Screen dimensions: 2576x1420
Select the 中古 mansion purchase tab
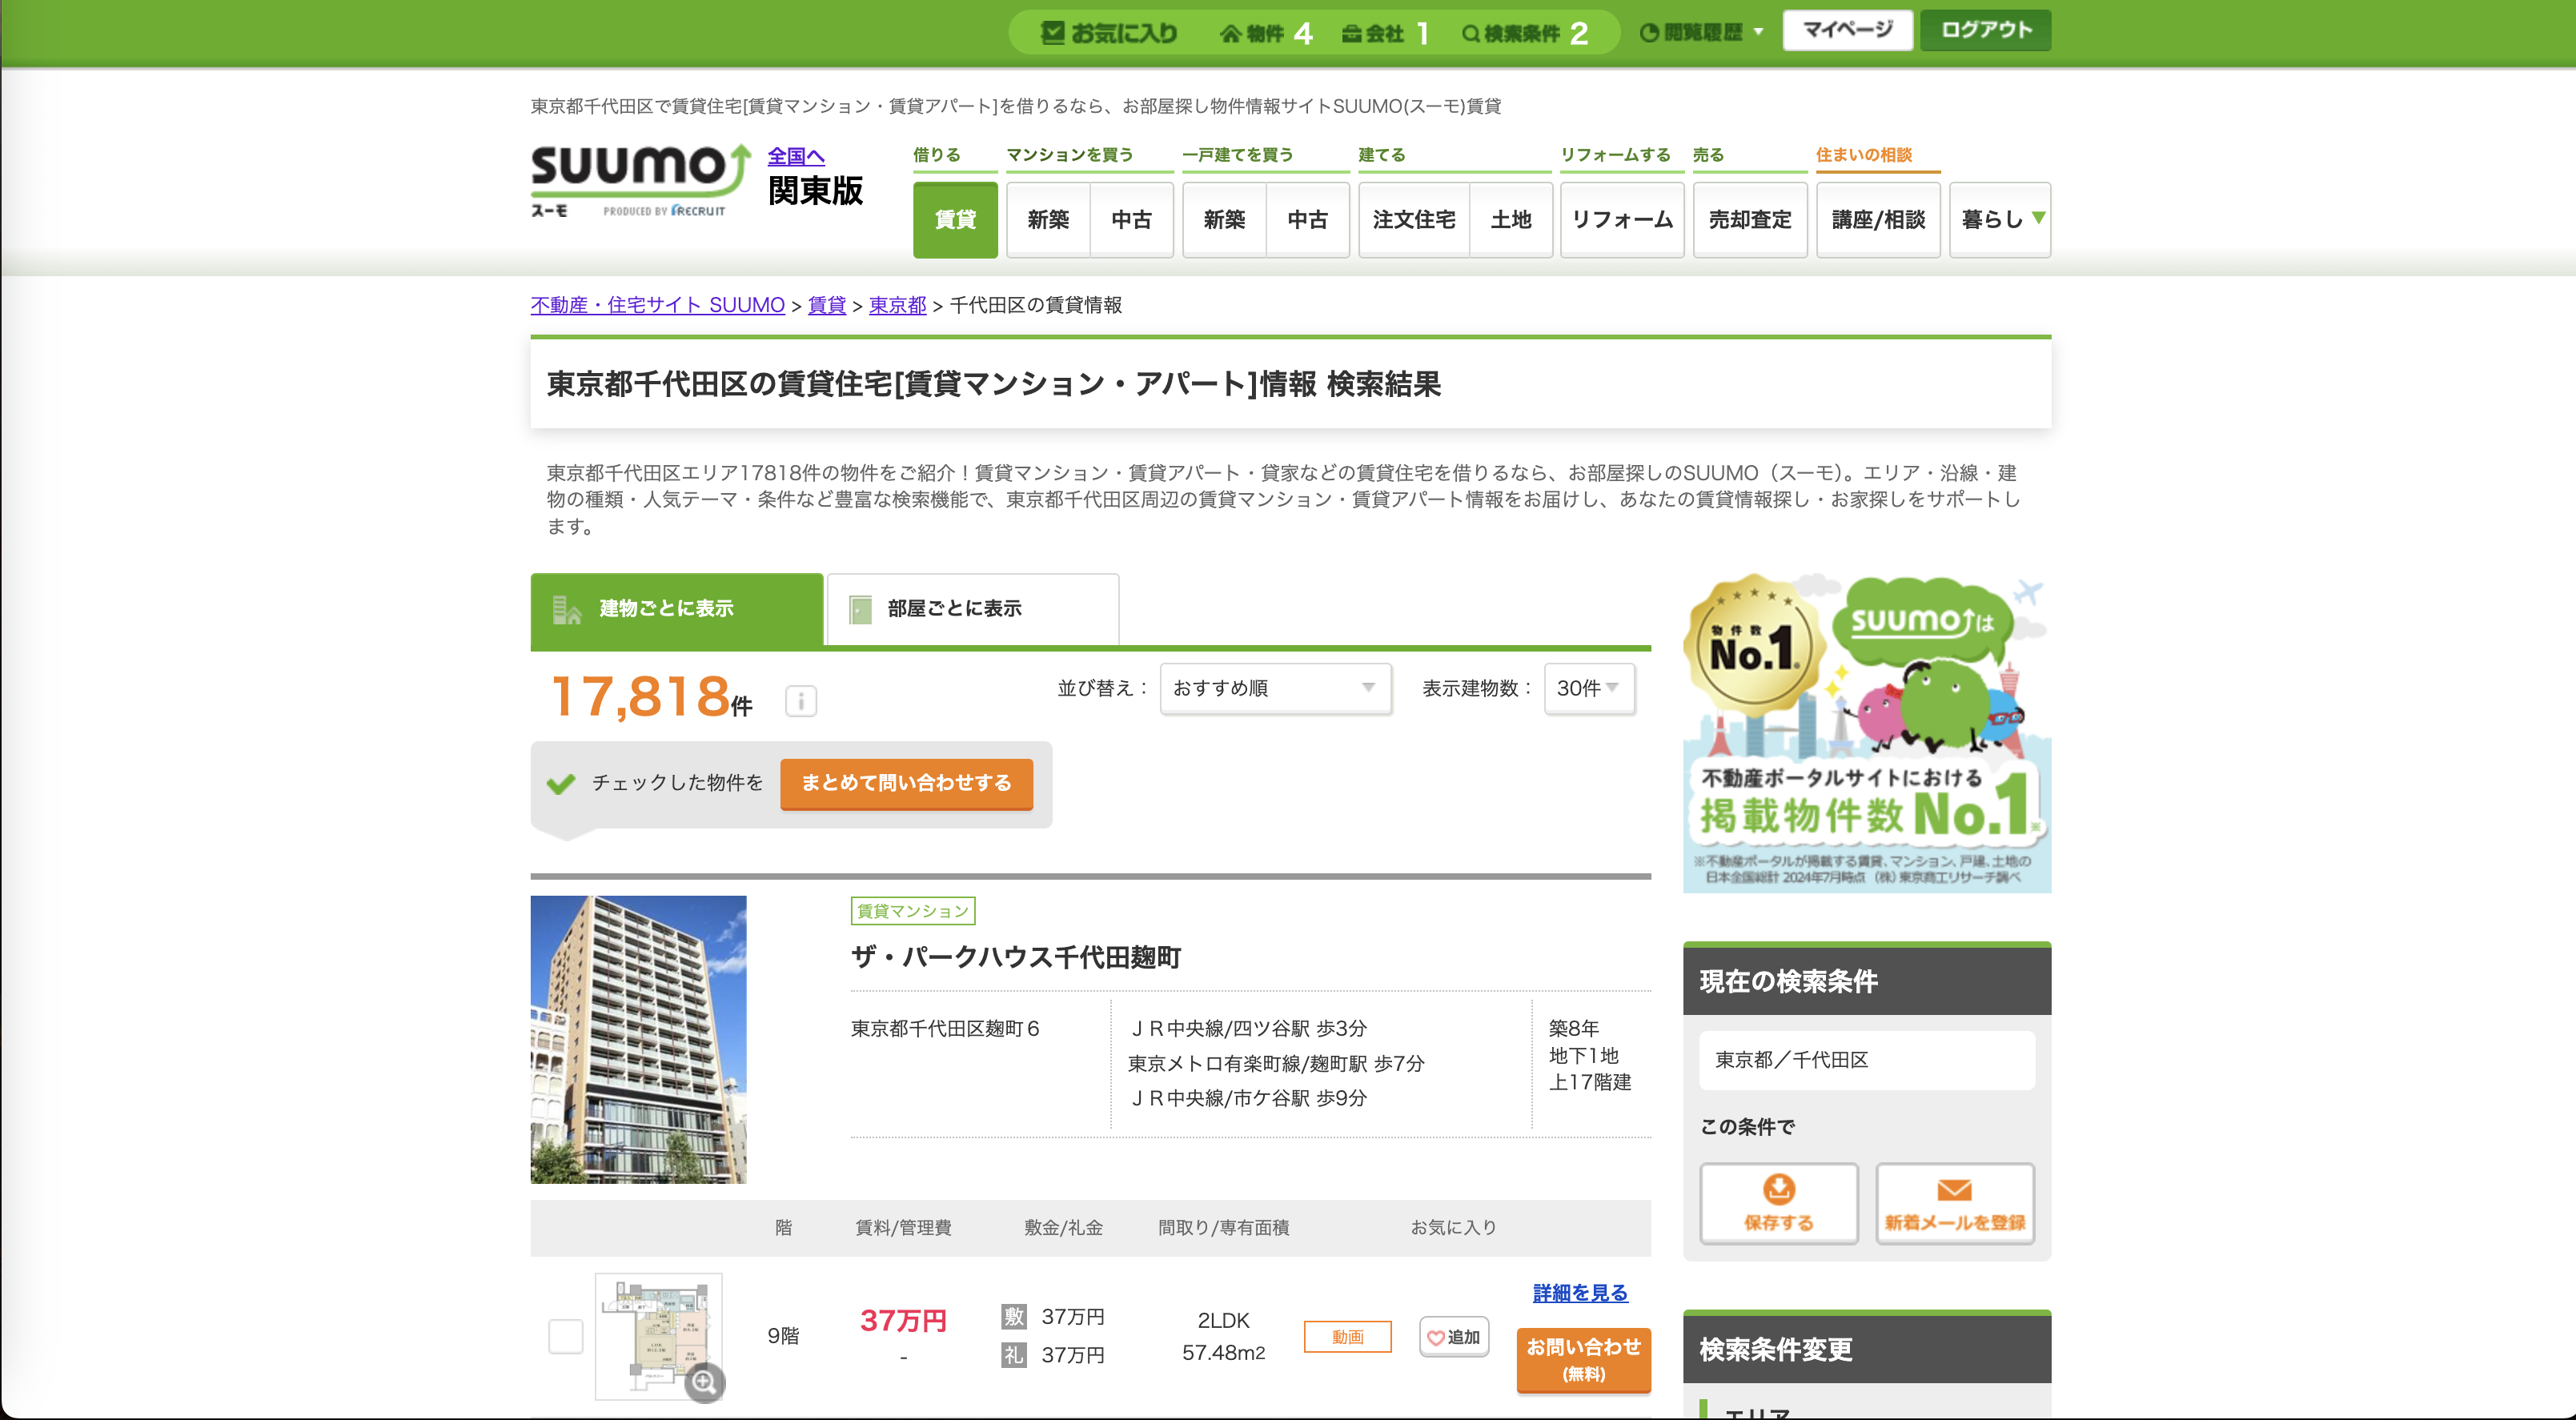click(1132, 220)
